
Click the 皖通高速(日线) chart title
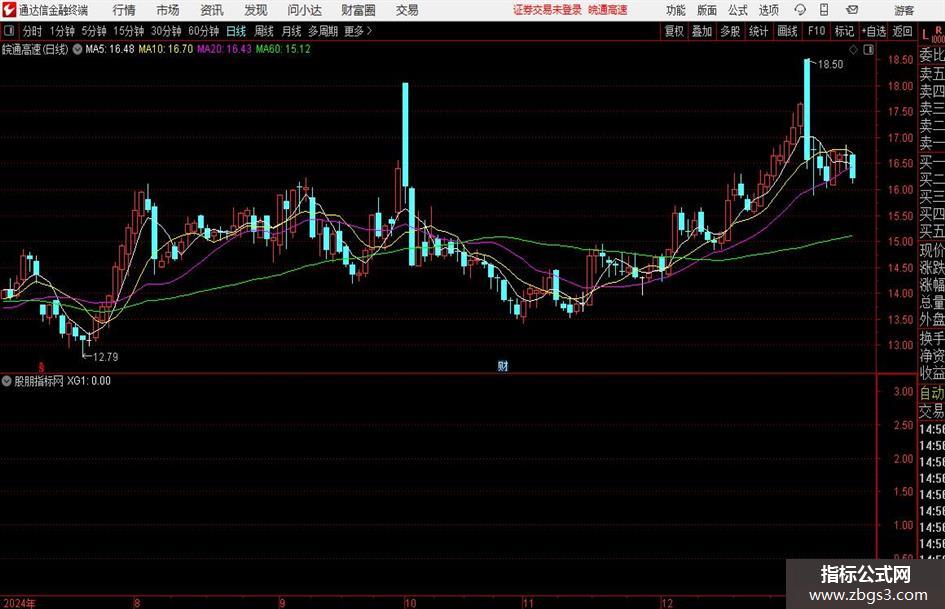pyautogui.click(x=36, y=49)
